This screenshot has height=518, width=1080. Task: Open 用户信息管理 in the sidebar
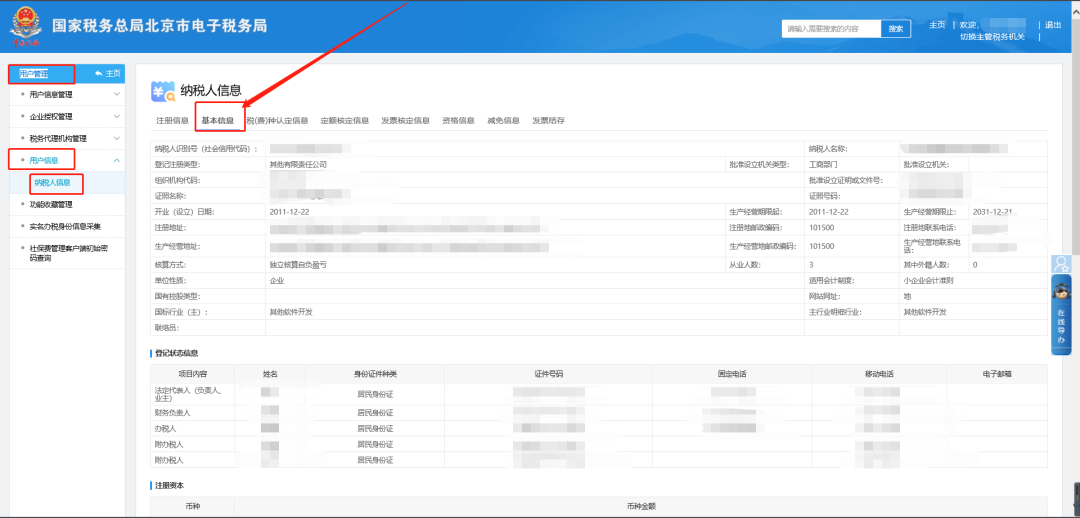(x=51, y=94)
